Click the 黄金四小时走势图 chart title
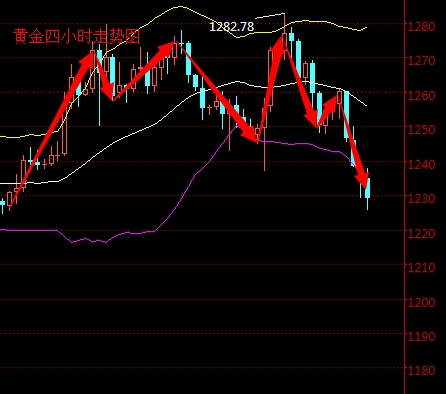This screenshot has width=446, height=394. pos(76,36)
